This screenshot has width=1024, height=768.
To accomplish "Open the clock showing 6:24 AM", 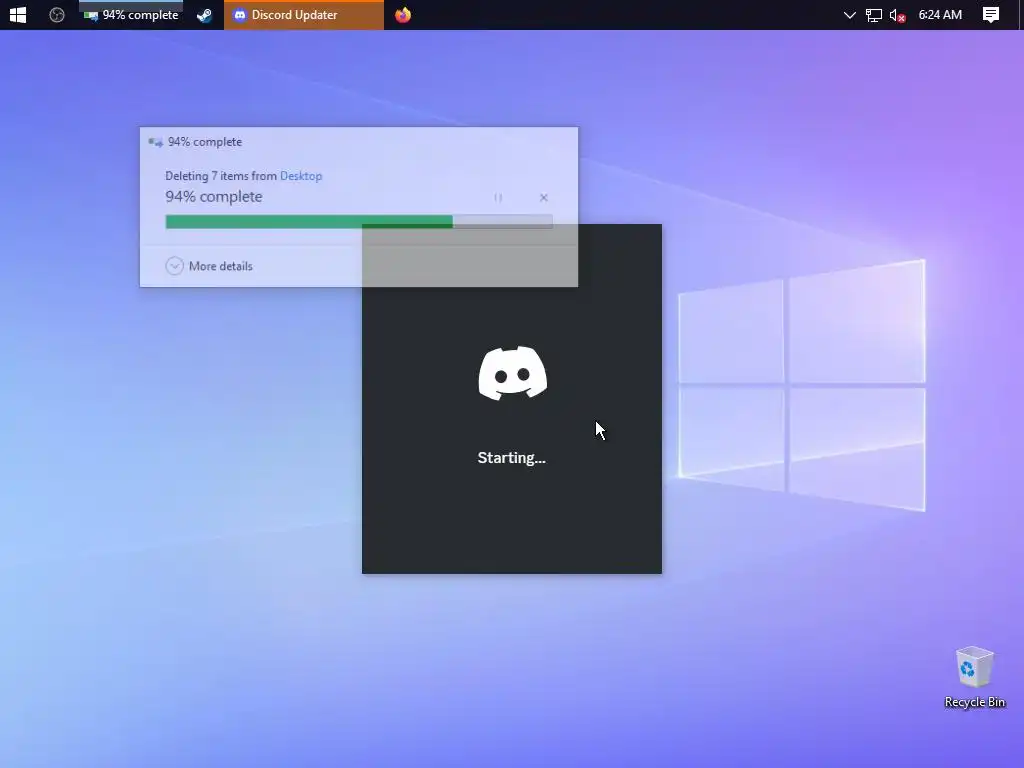I will click(940, 14).
